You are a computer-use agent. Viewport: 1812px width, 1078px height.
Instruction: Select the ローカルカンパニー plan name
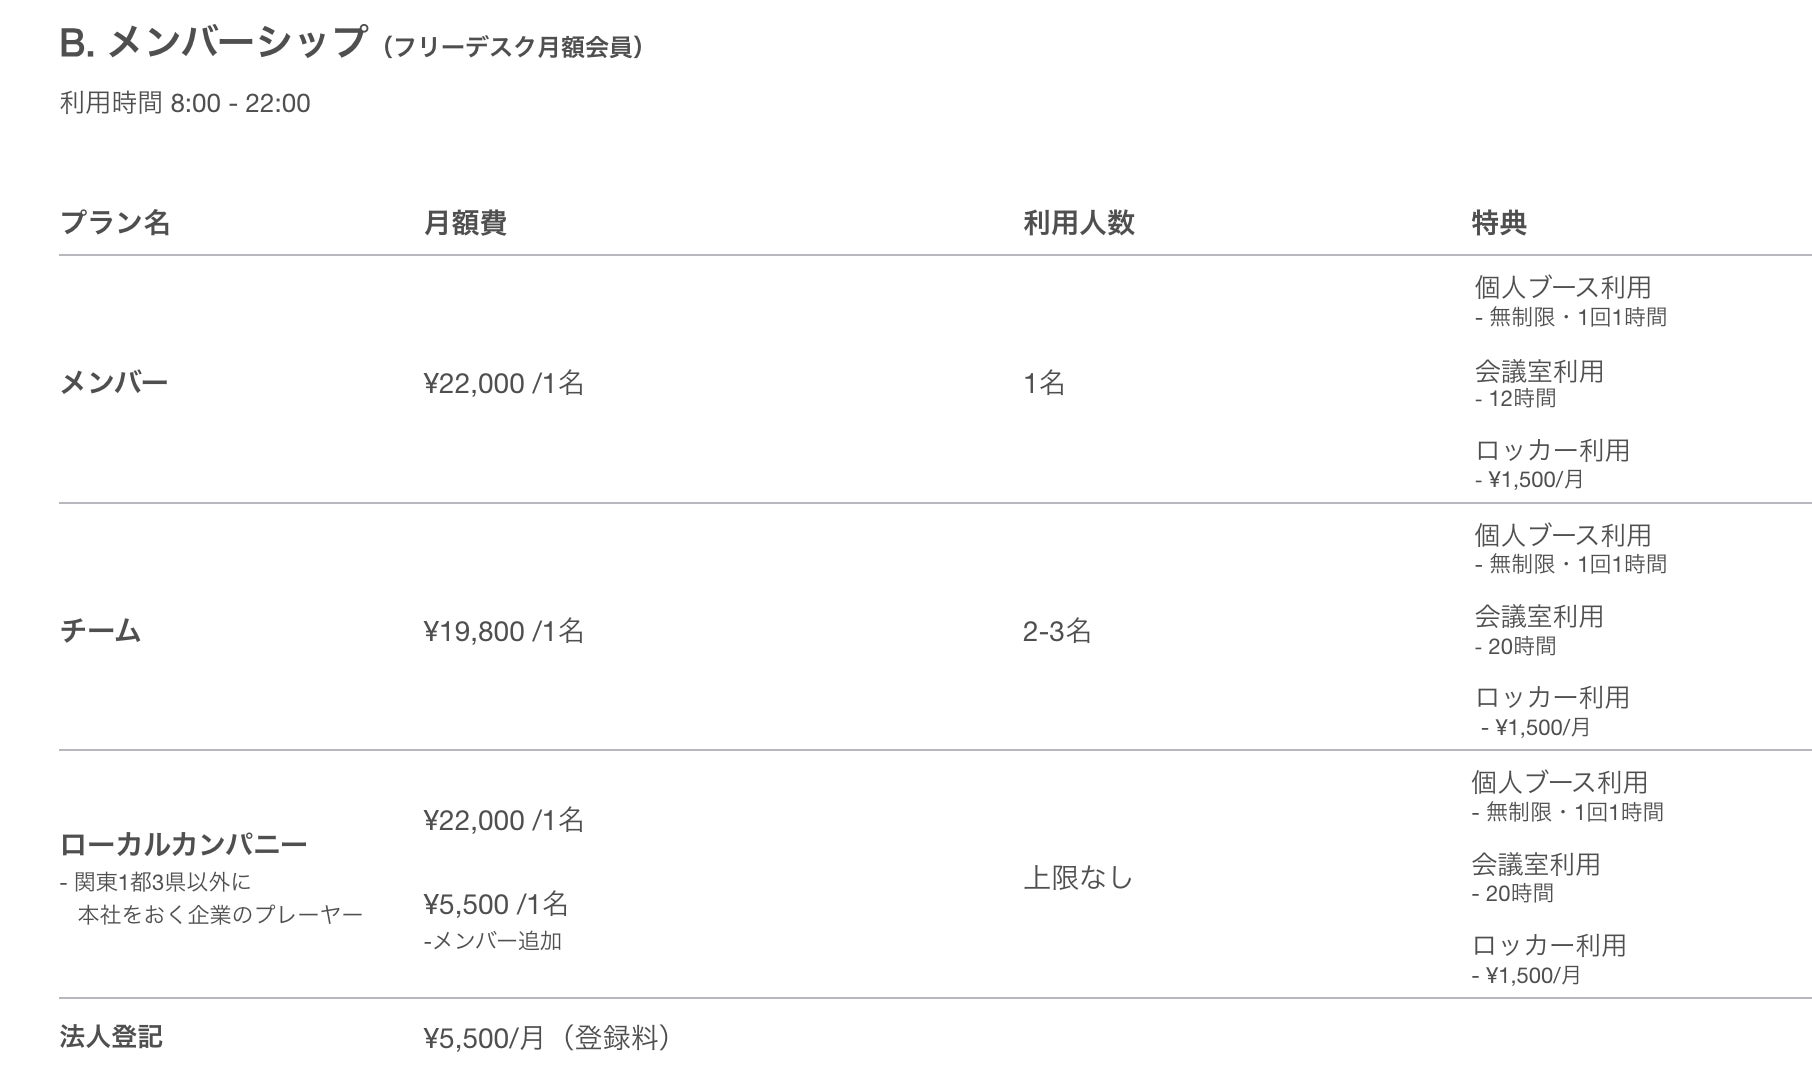coord(183,844)
